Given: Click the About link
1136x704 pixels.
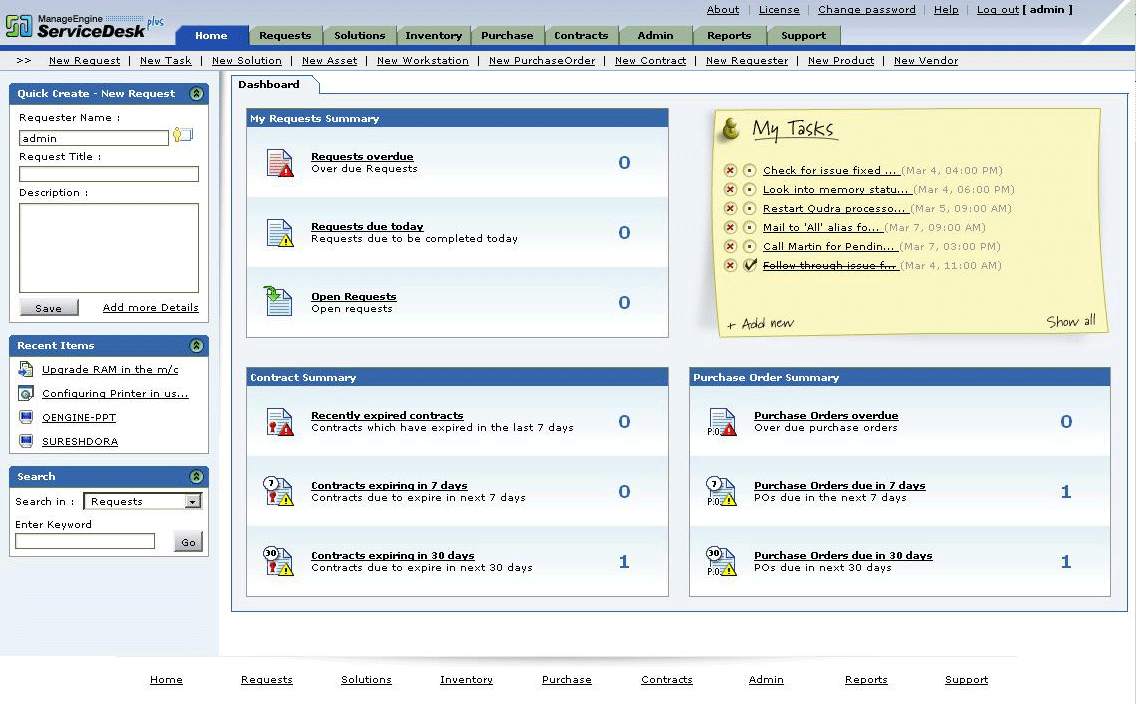Looking at the screenshot, I should click(723, 9).
